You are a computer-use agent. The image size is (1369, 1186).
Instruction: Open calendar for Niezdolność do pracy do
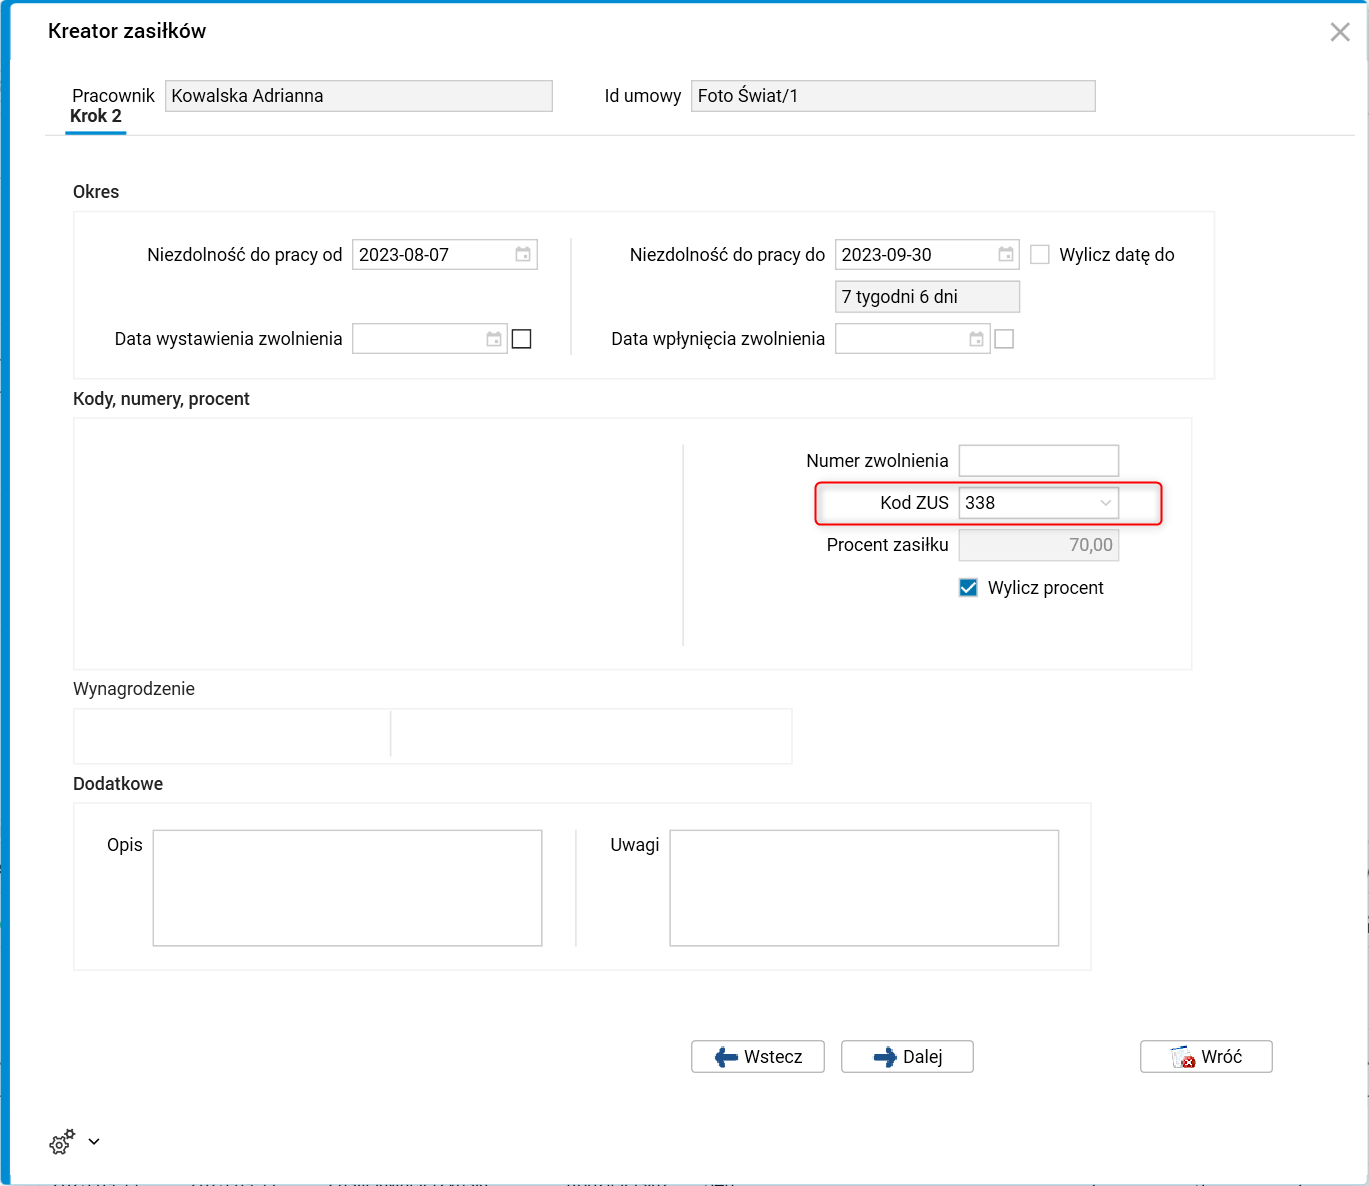[x=1006, y=255]
